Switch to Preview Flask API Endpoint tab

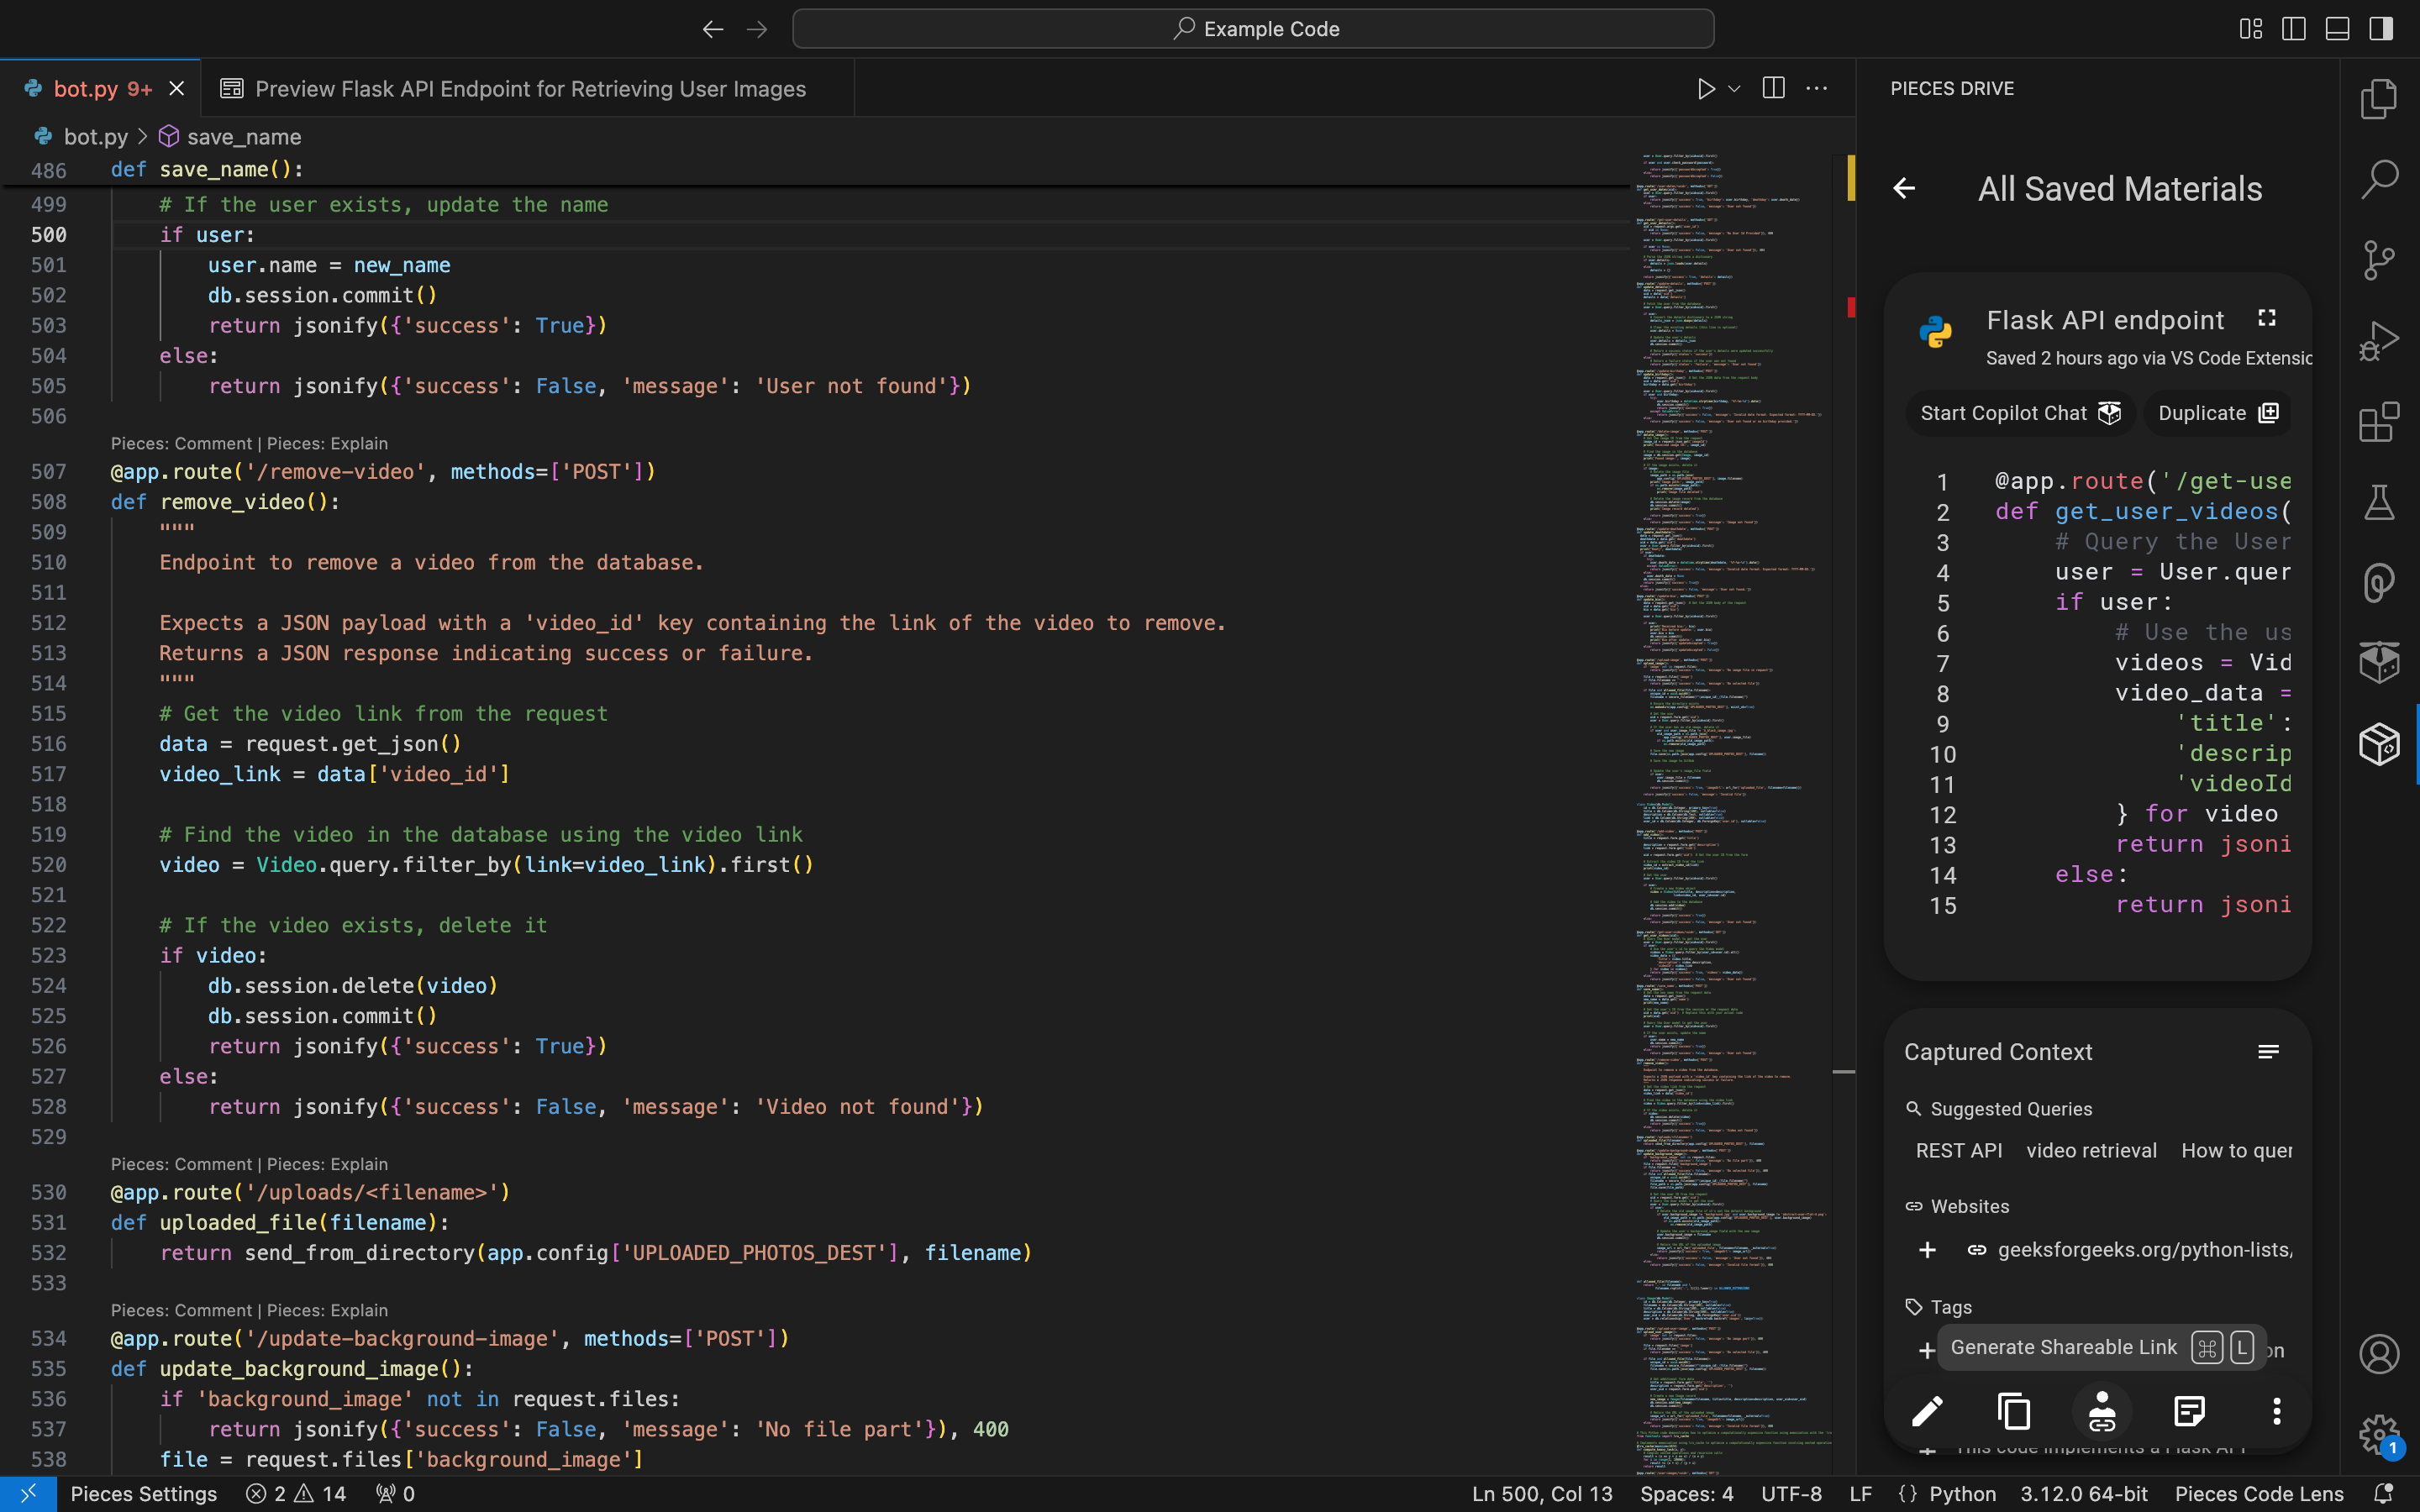tap(528, 88)
